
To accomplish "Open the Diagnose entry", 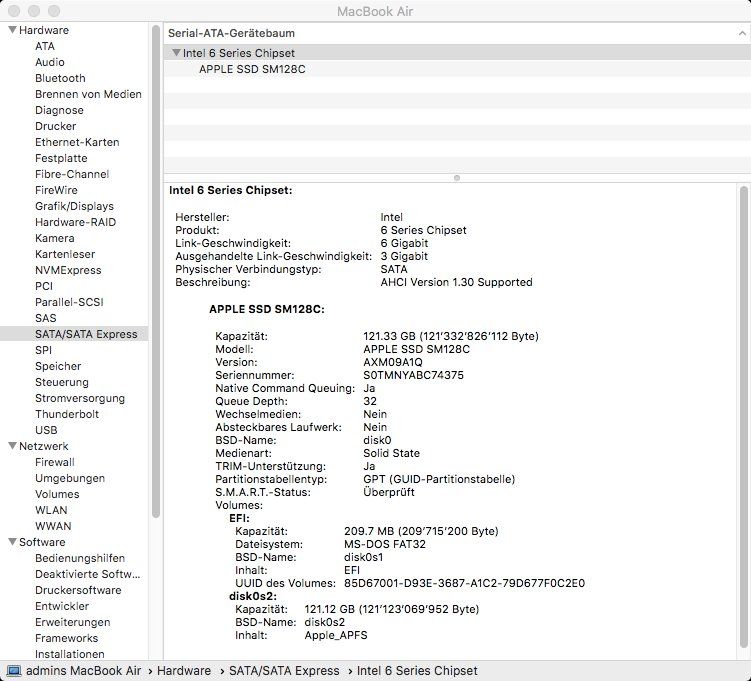I will point(59,110).
